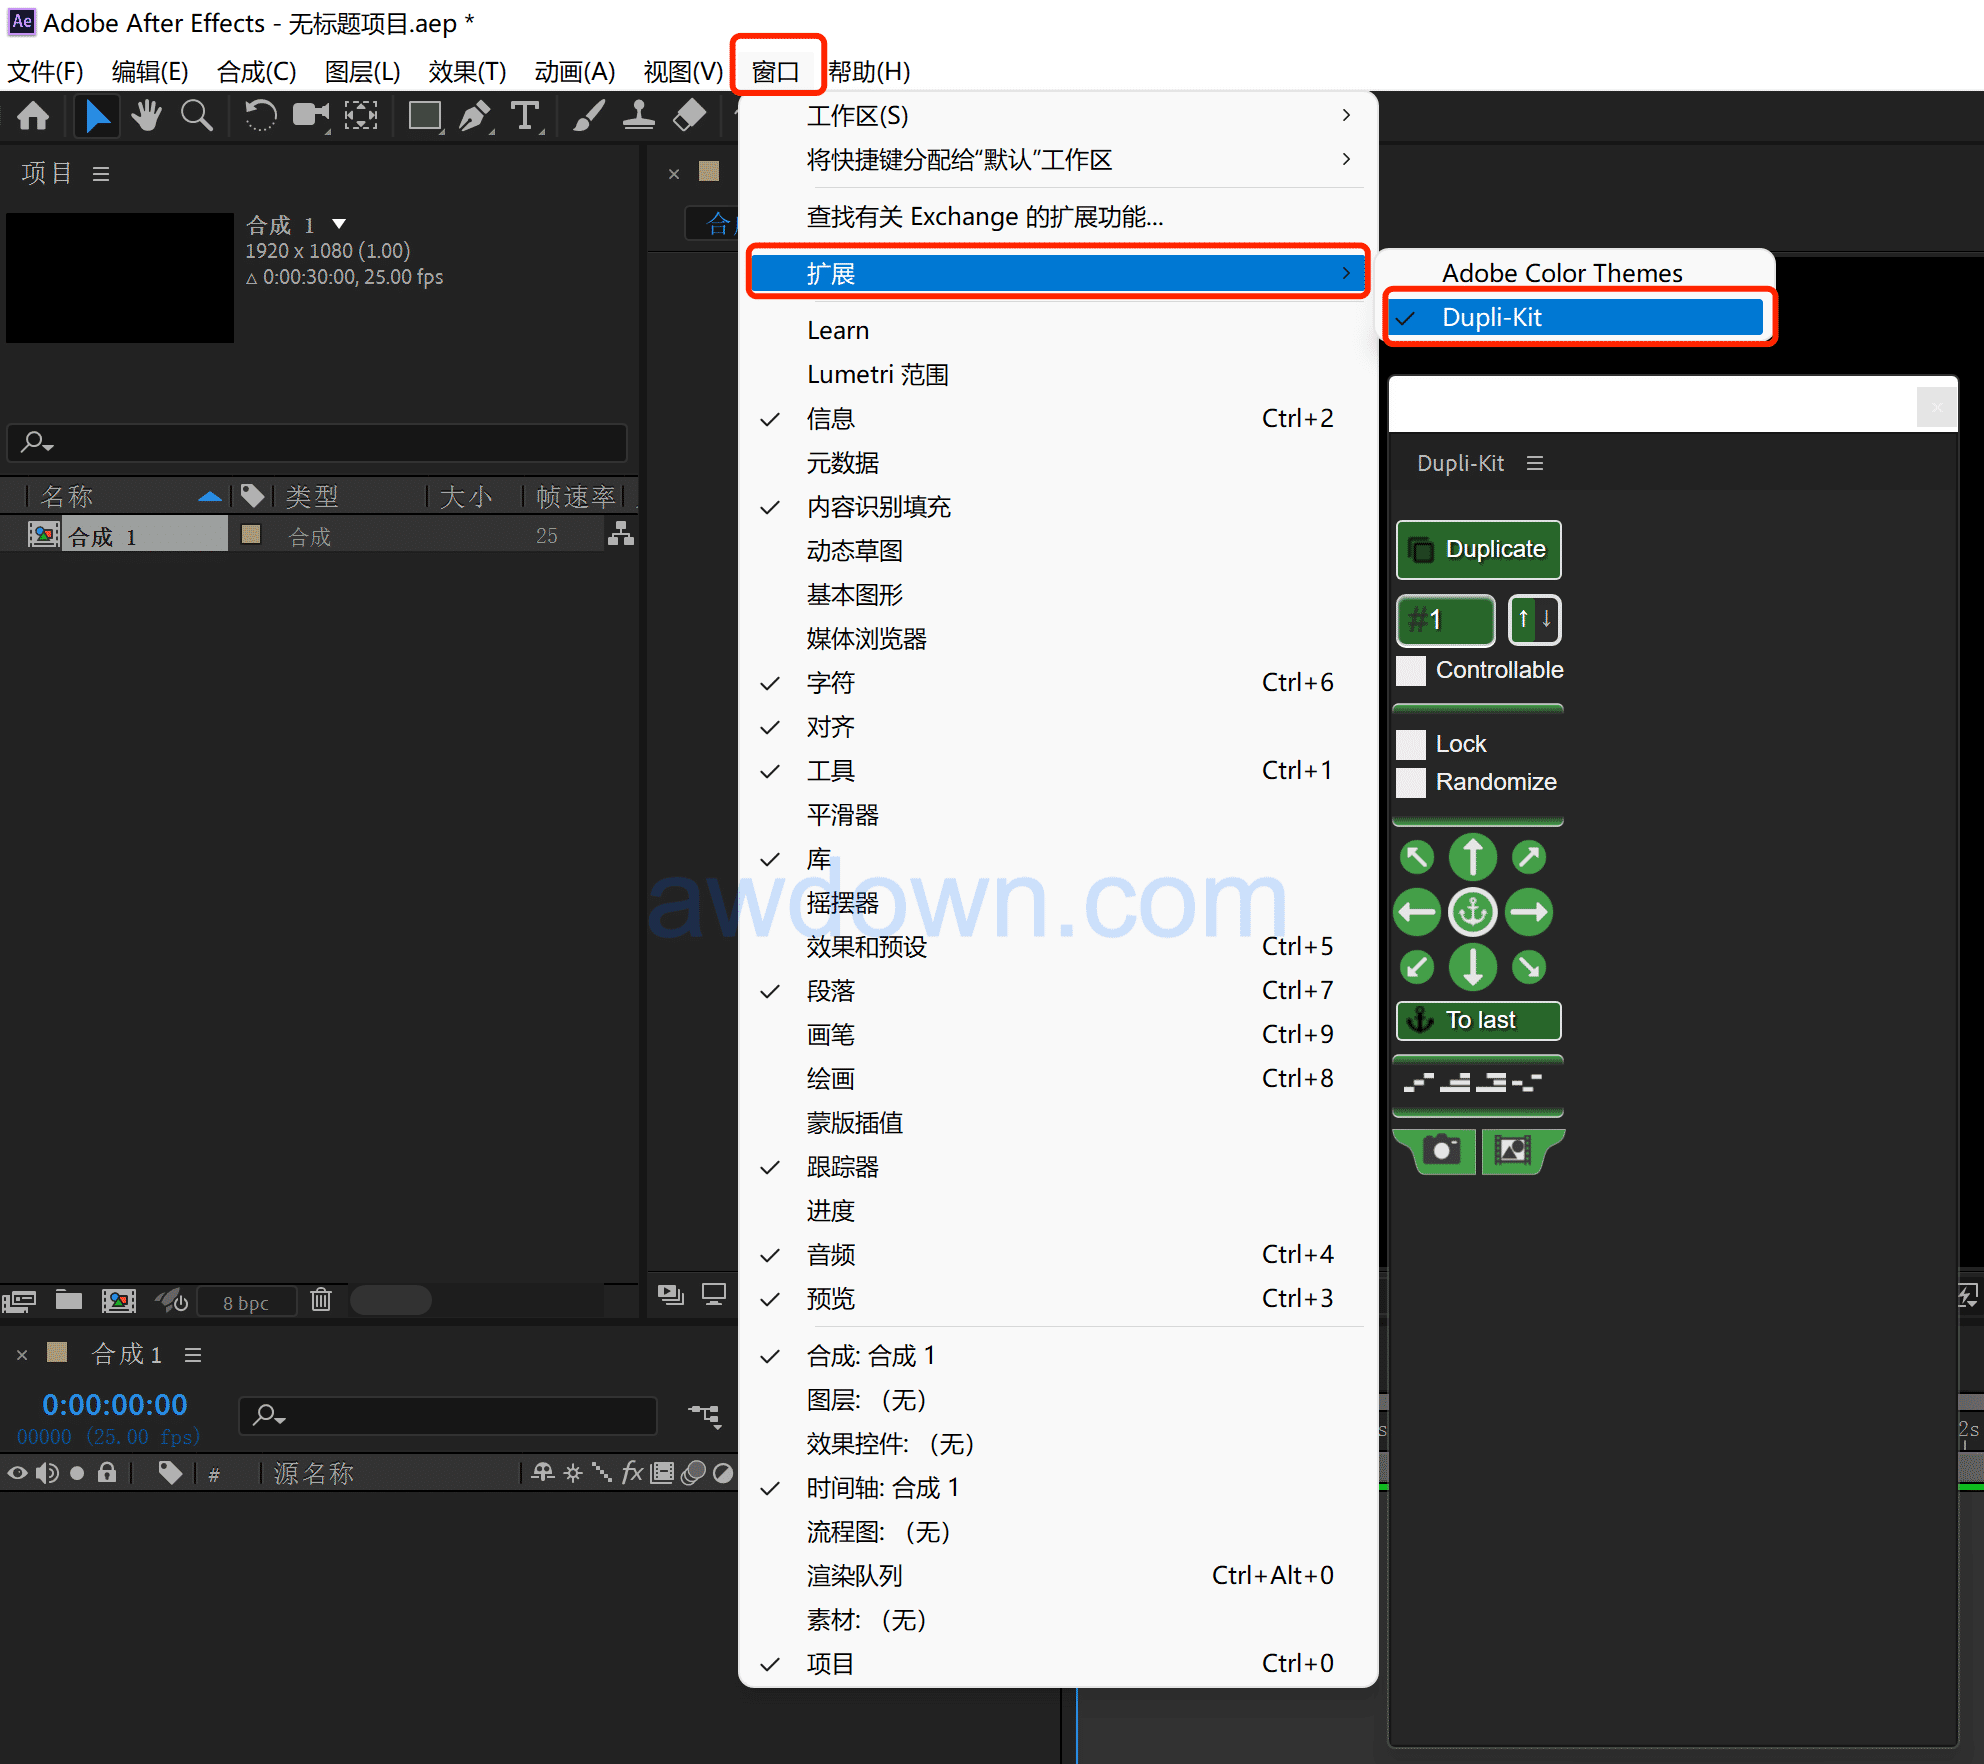Toggle the Randomize checkbox
The image size is (1984, 1764).
point(1411,782)
